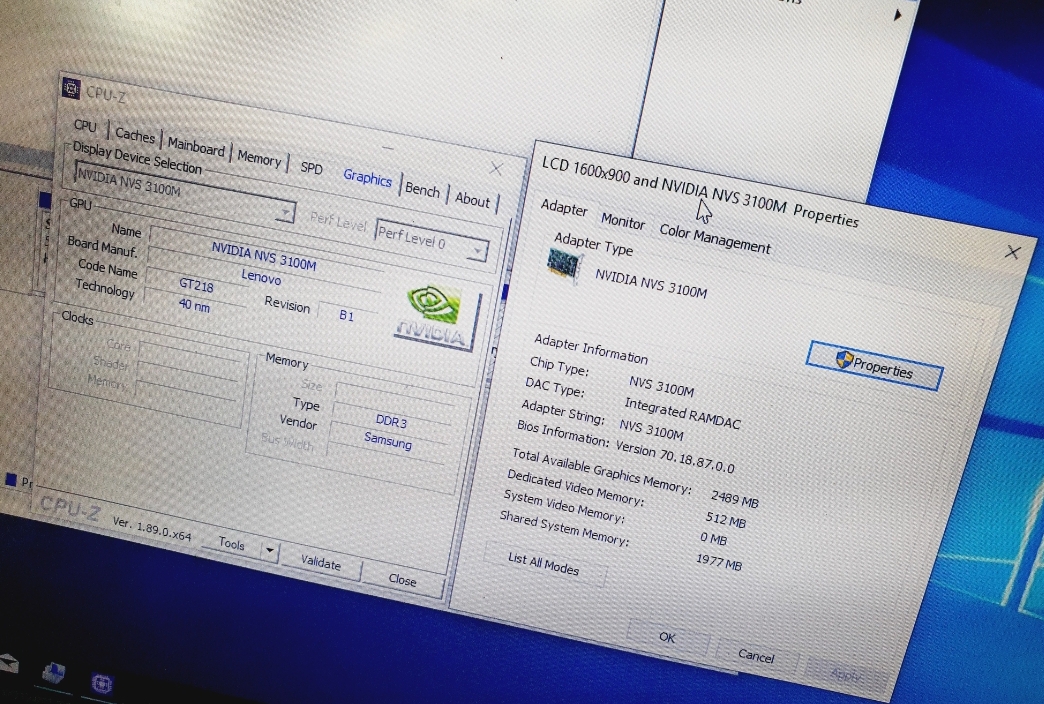Click the CPU-Z title bar icon
The image size is (1044, 704).
71,89
